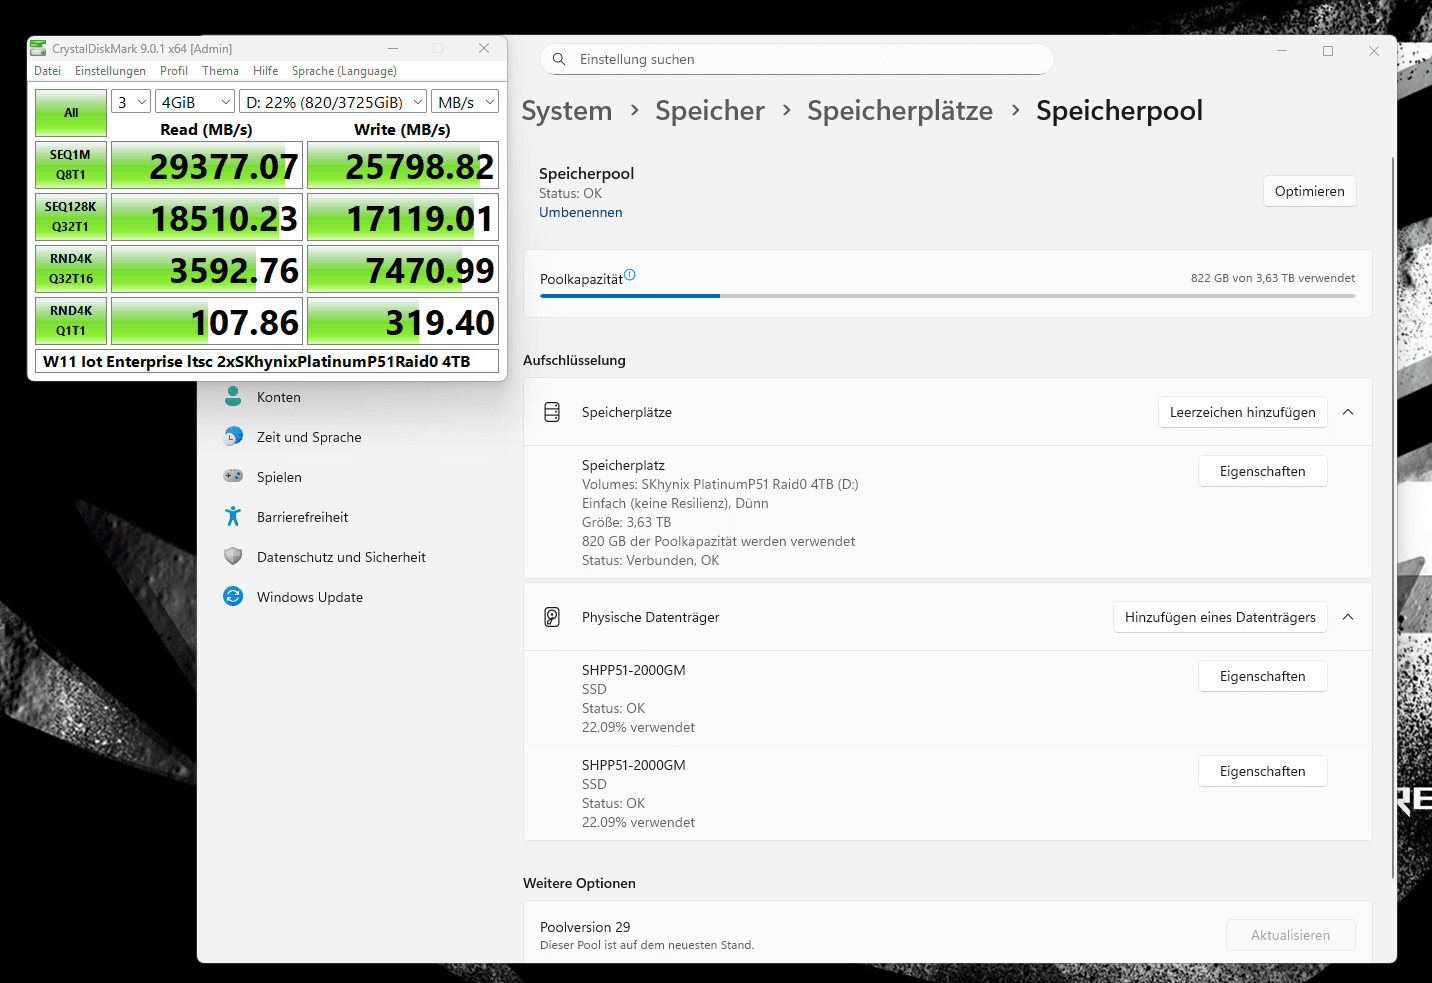Open the drive dropdown showing D: 22%
1432x983 pixels.
pos(333,102)
